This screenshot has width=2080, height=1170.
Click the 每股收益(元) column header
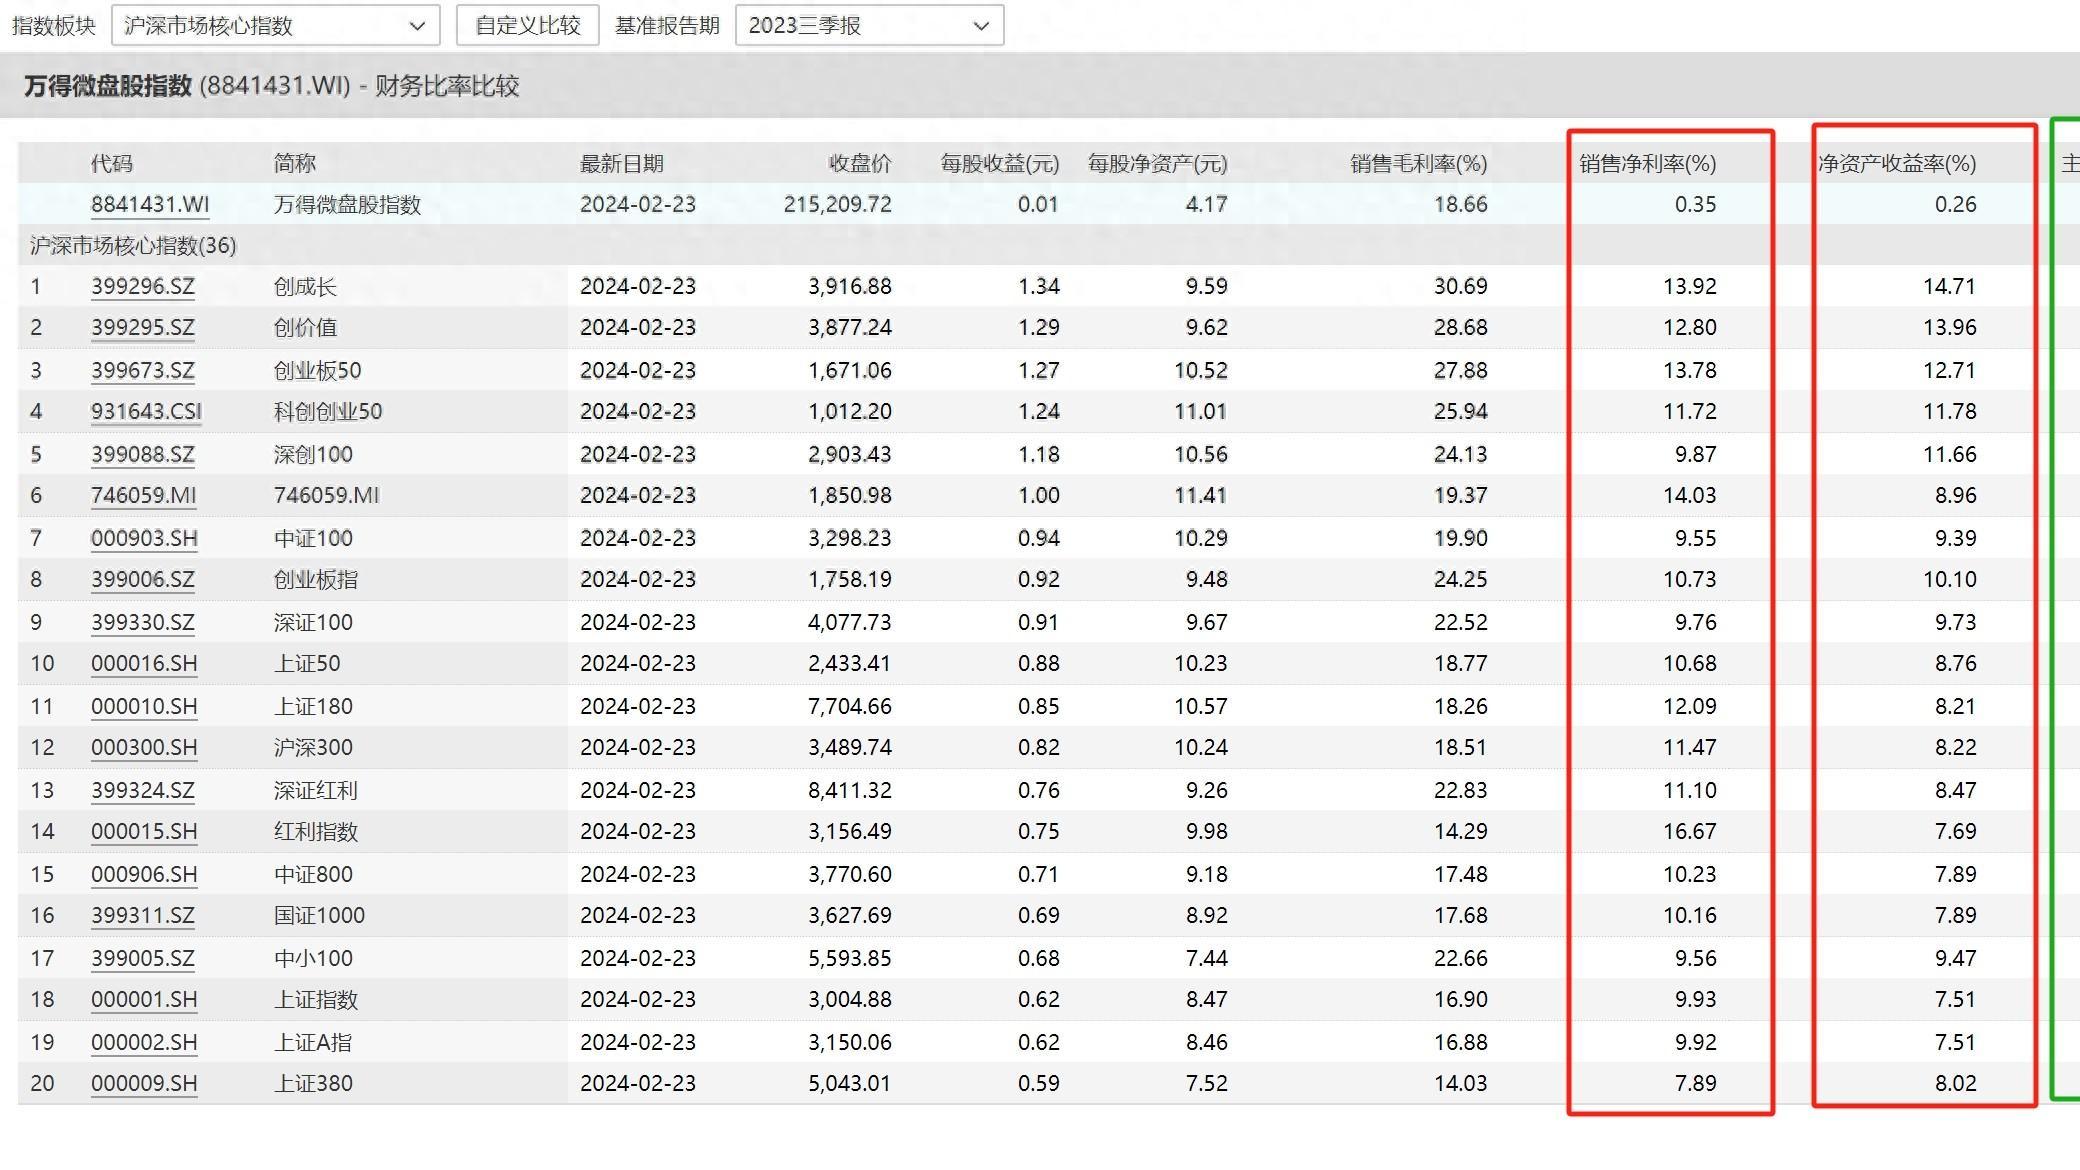[999, 164]
